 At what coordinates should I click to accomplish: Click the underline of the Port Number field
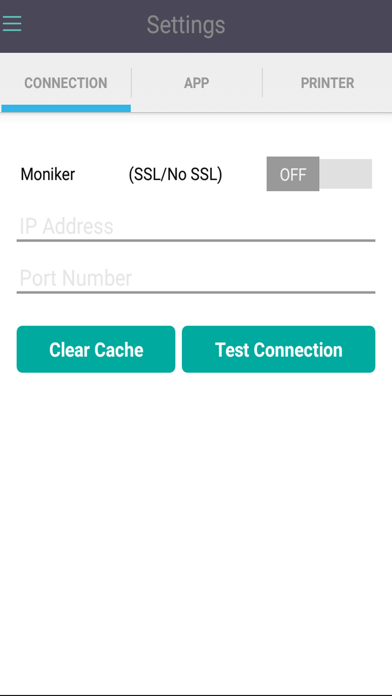click(196, 293)
